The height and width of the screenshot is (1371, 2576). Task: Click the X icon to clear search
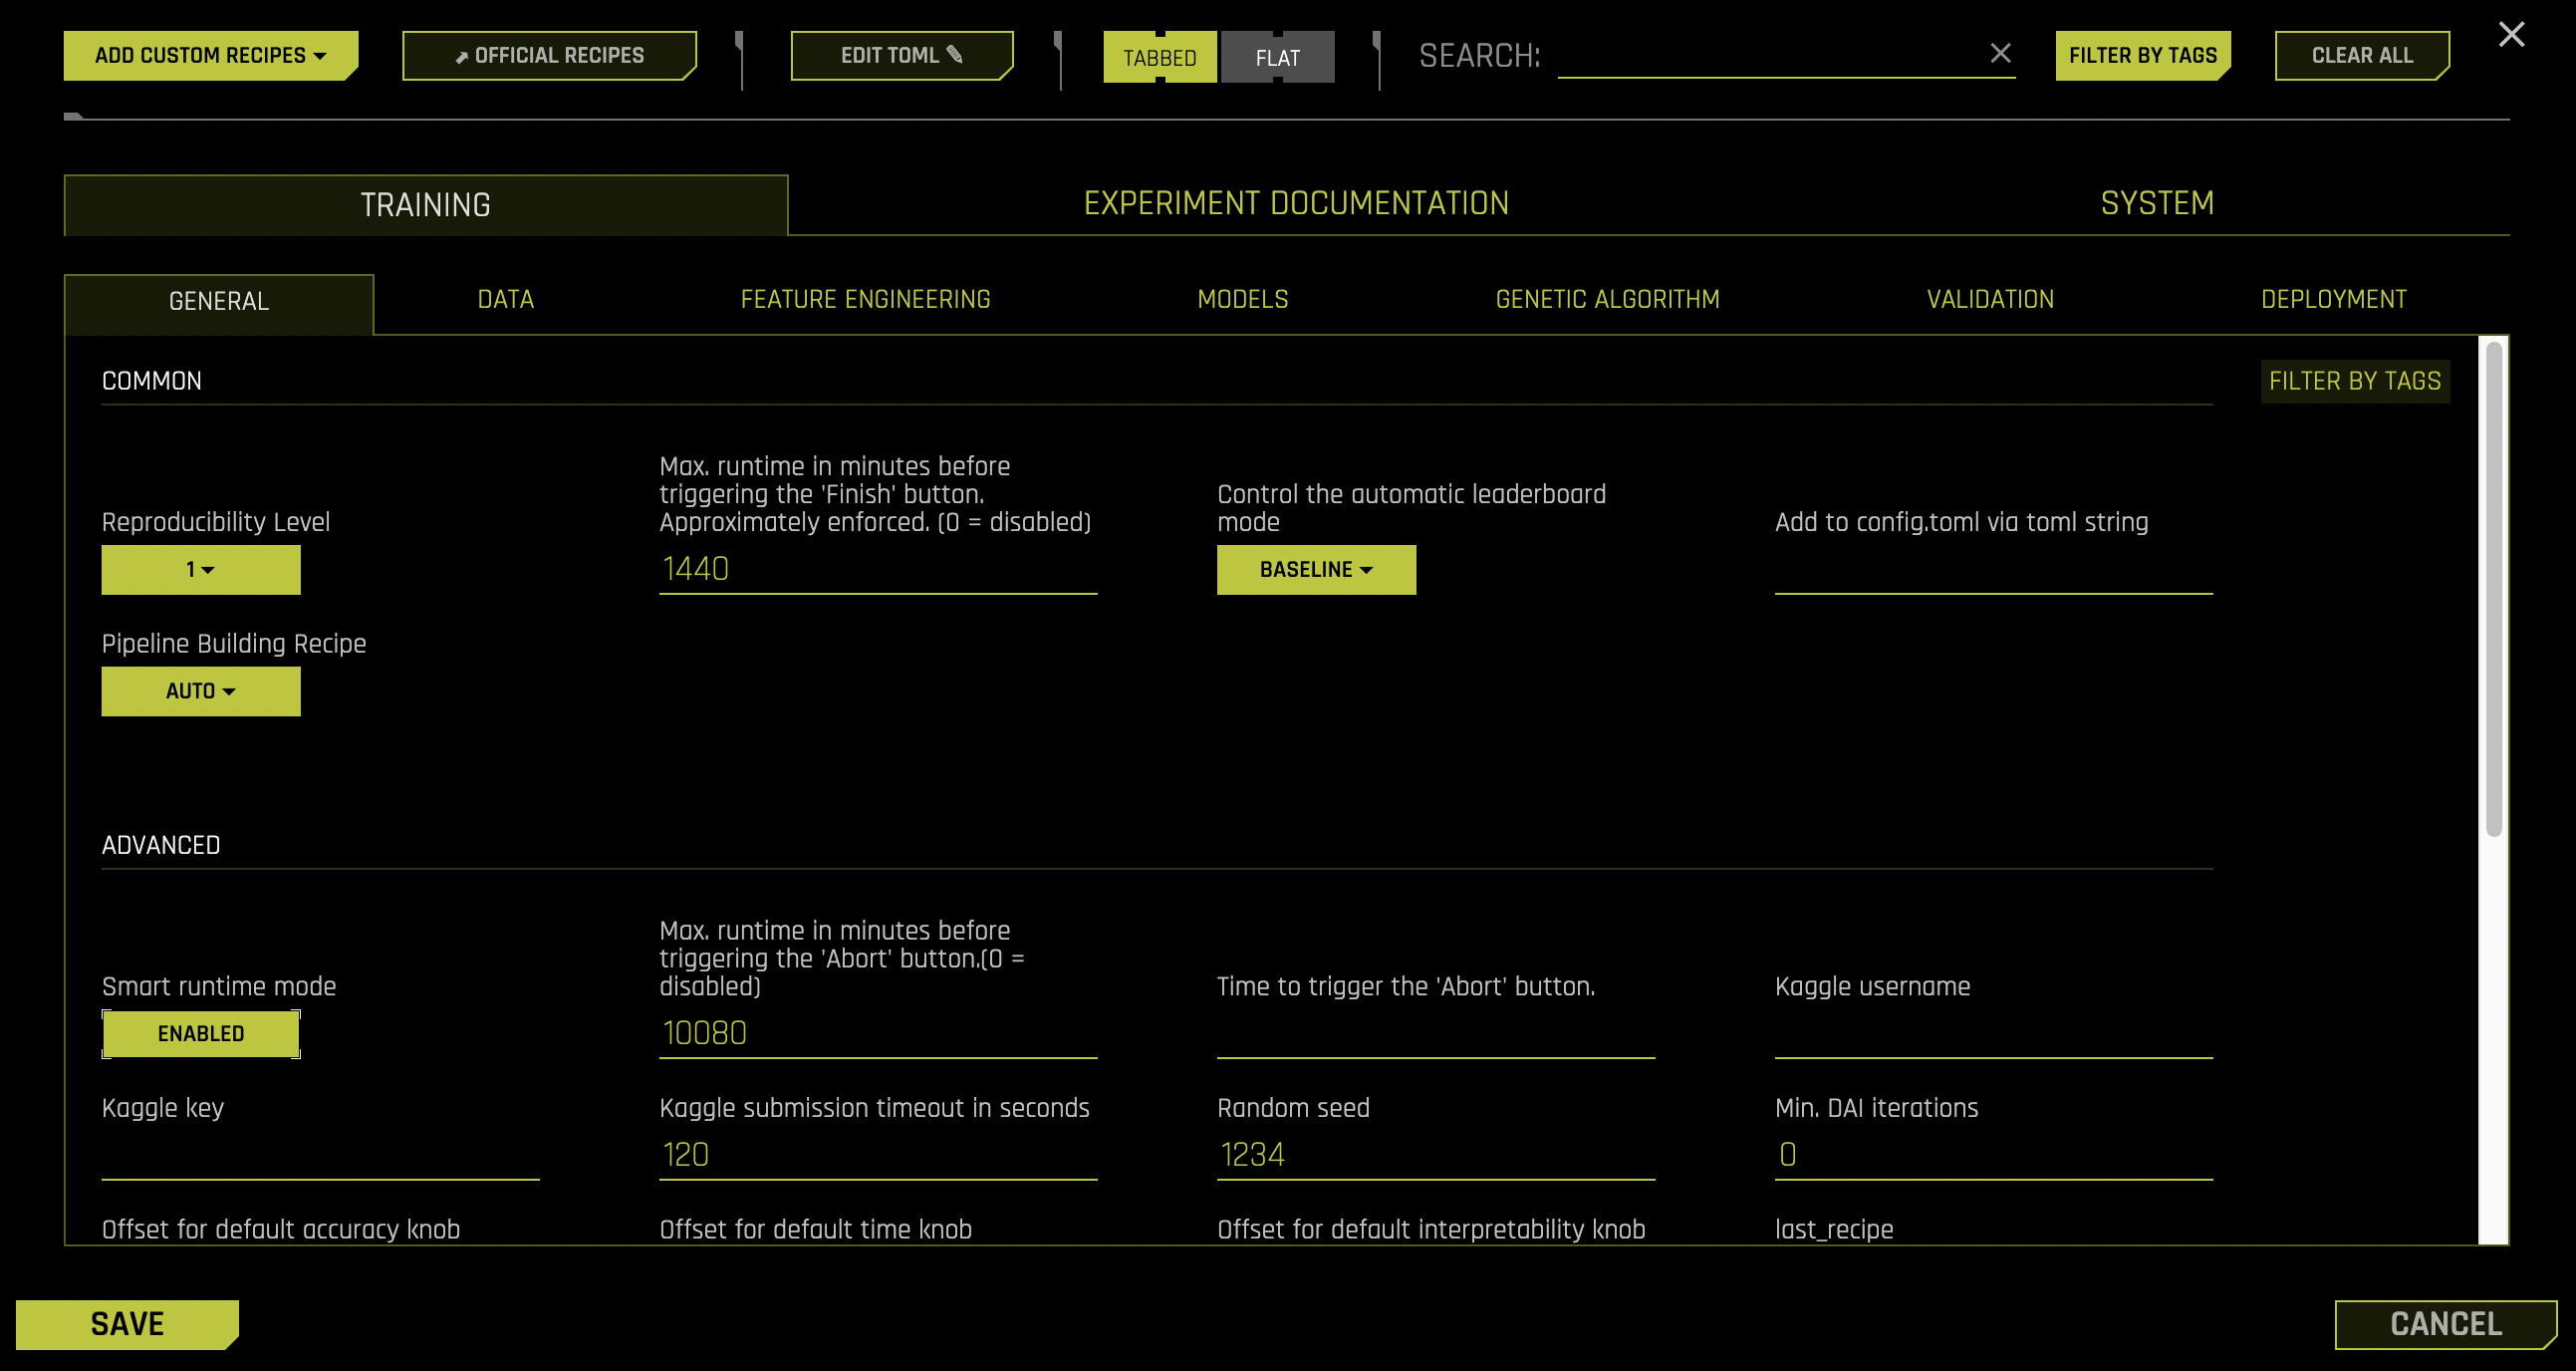[x=2000, y=53]
